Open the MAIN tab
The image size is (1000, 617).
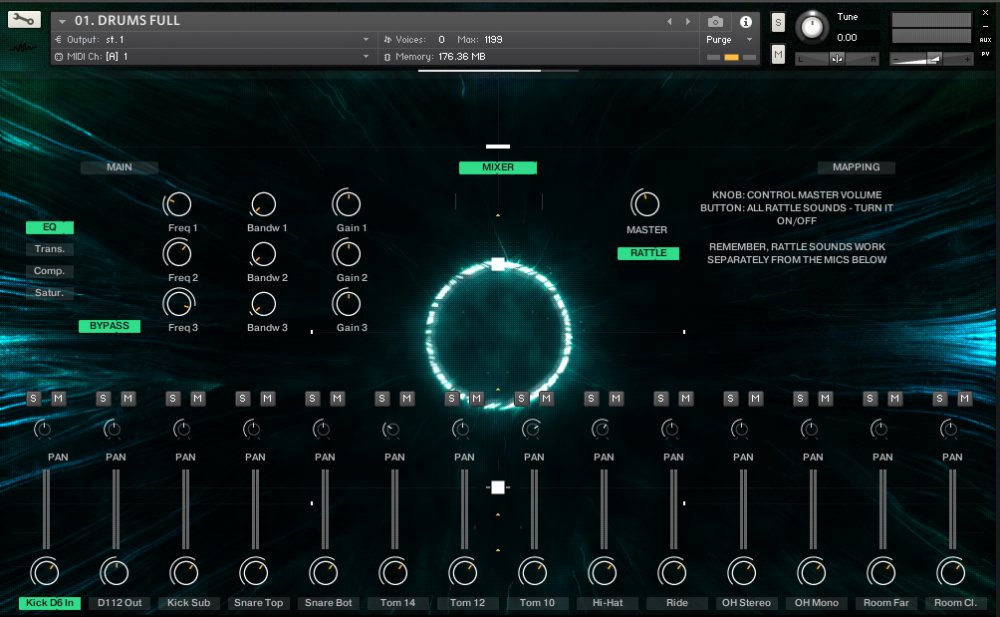(119, 167)
